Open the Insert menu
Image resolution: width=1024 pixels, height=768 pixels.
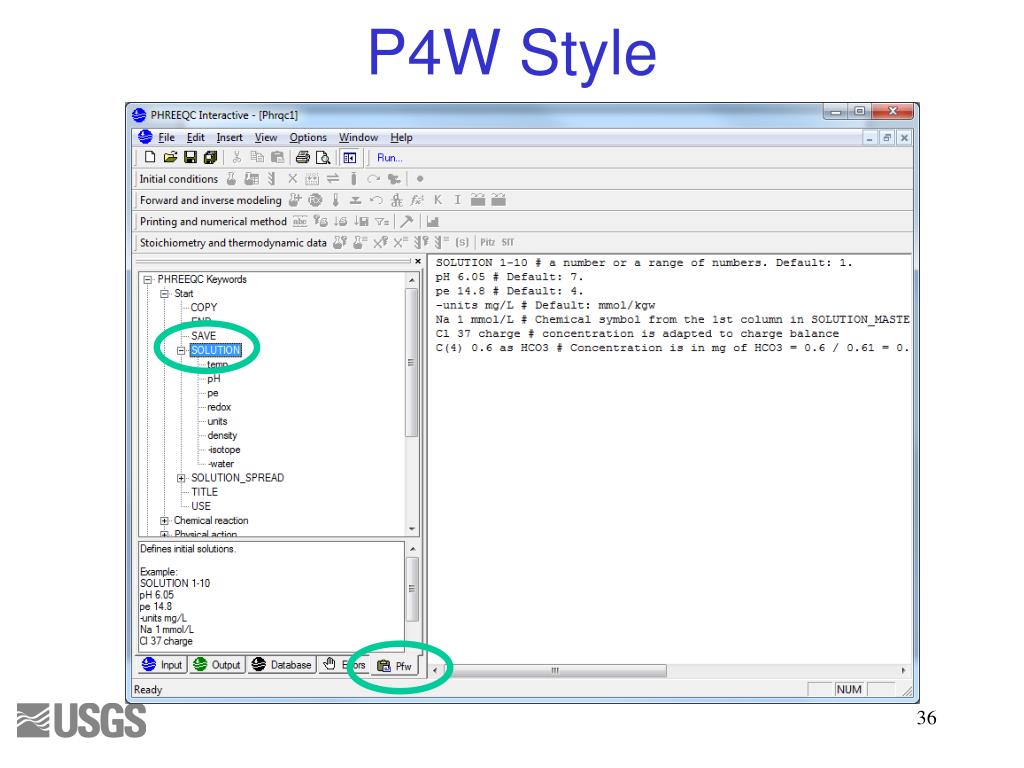229,138
